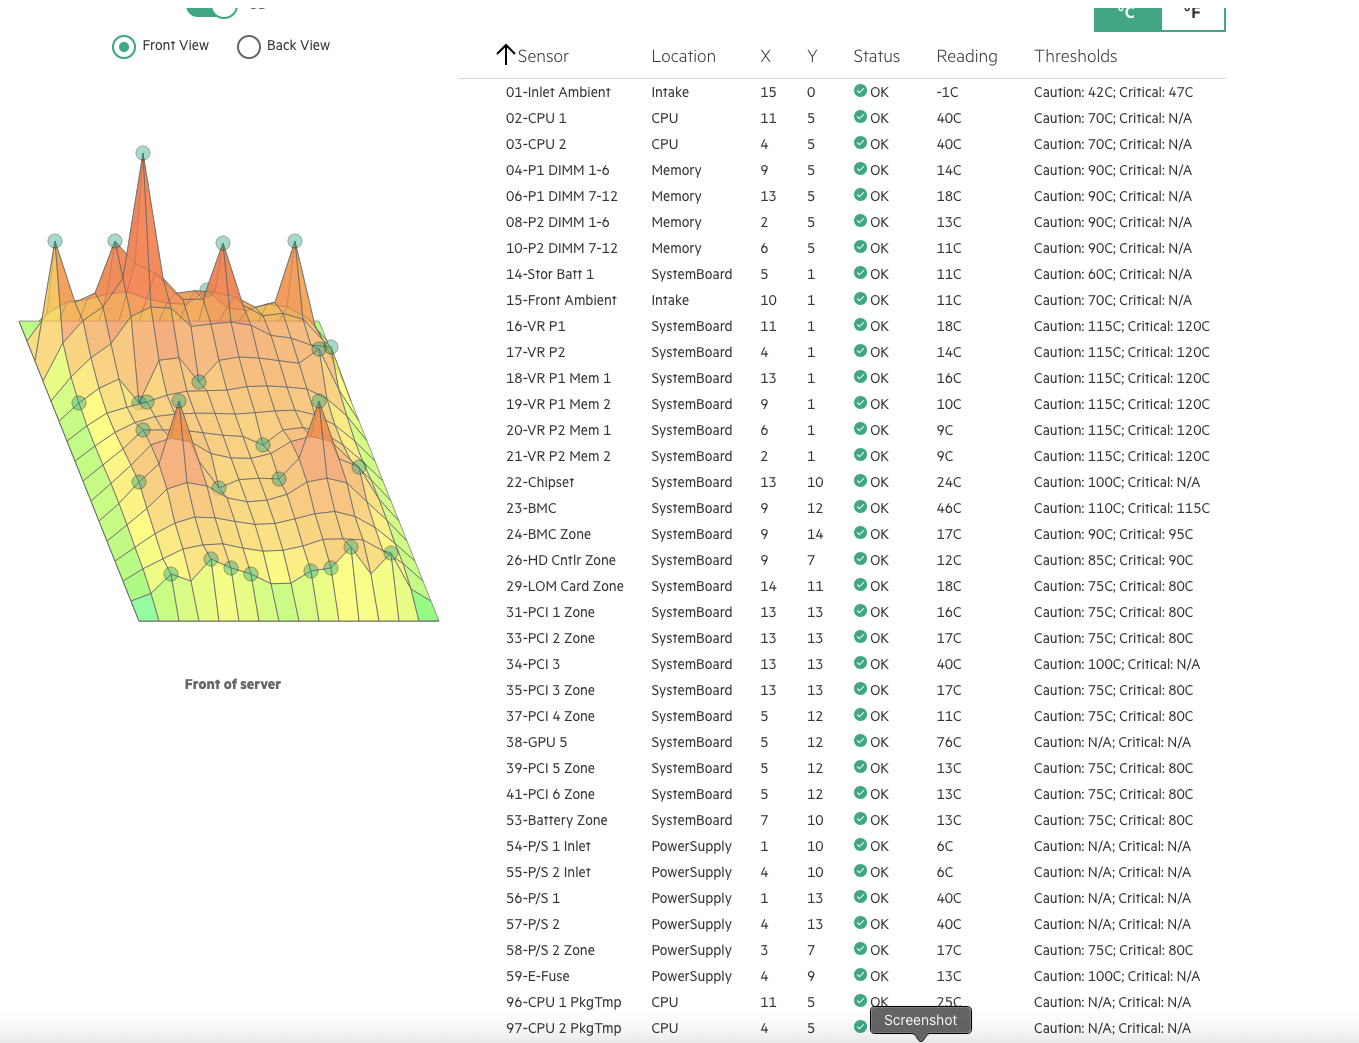Click OK status icon for 23-BMC
1359x1043 pixels.
point(860,507)
